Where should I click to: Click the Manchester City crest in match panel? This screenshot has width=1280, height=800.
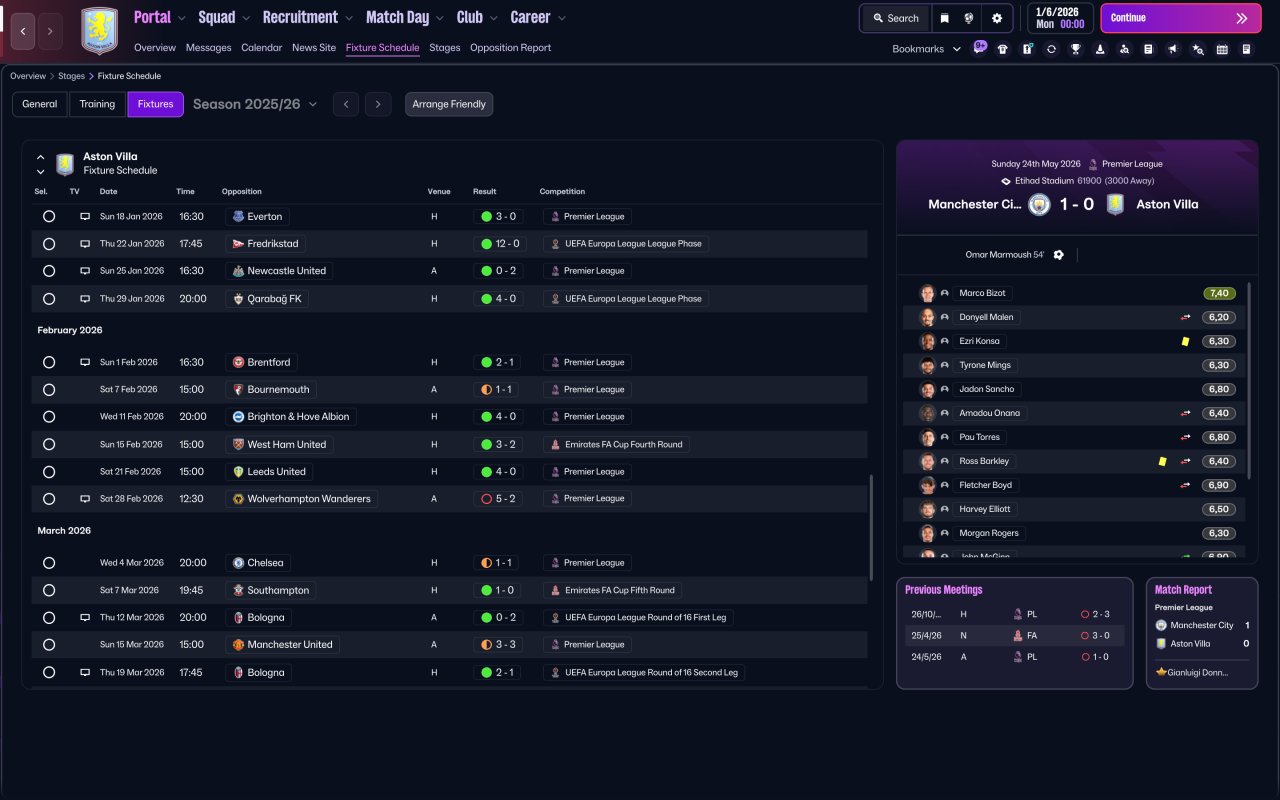click(1039, 204)
